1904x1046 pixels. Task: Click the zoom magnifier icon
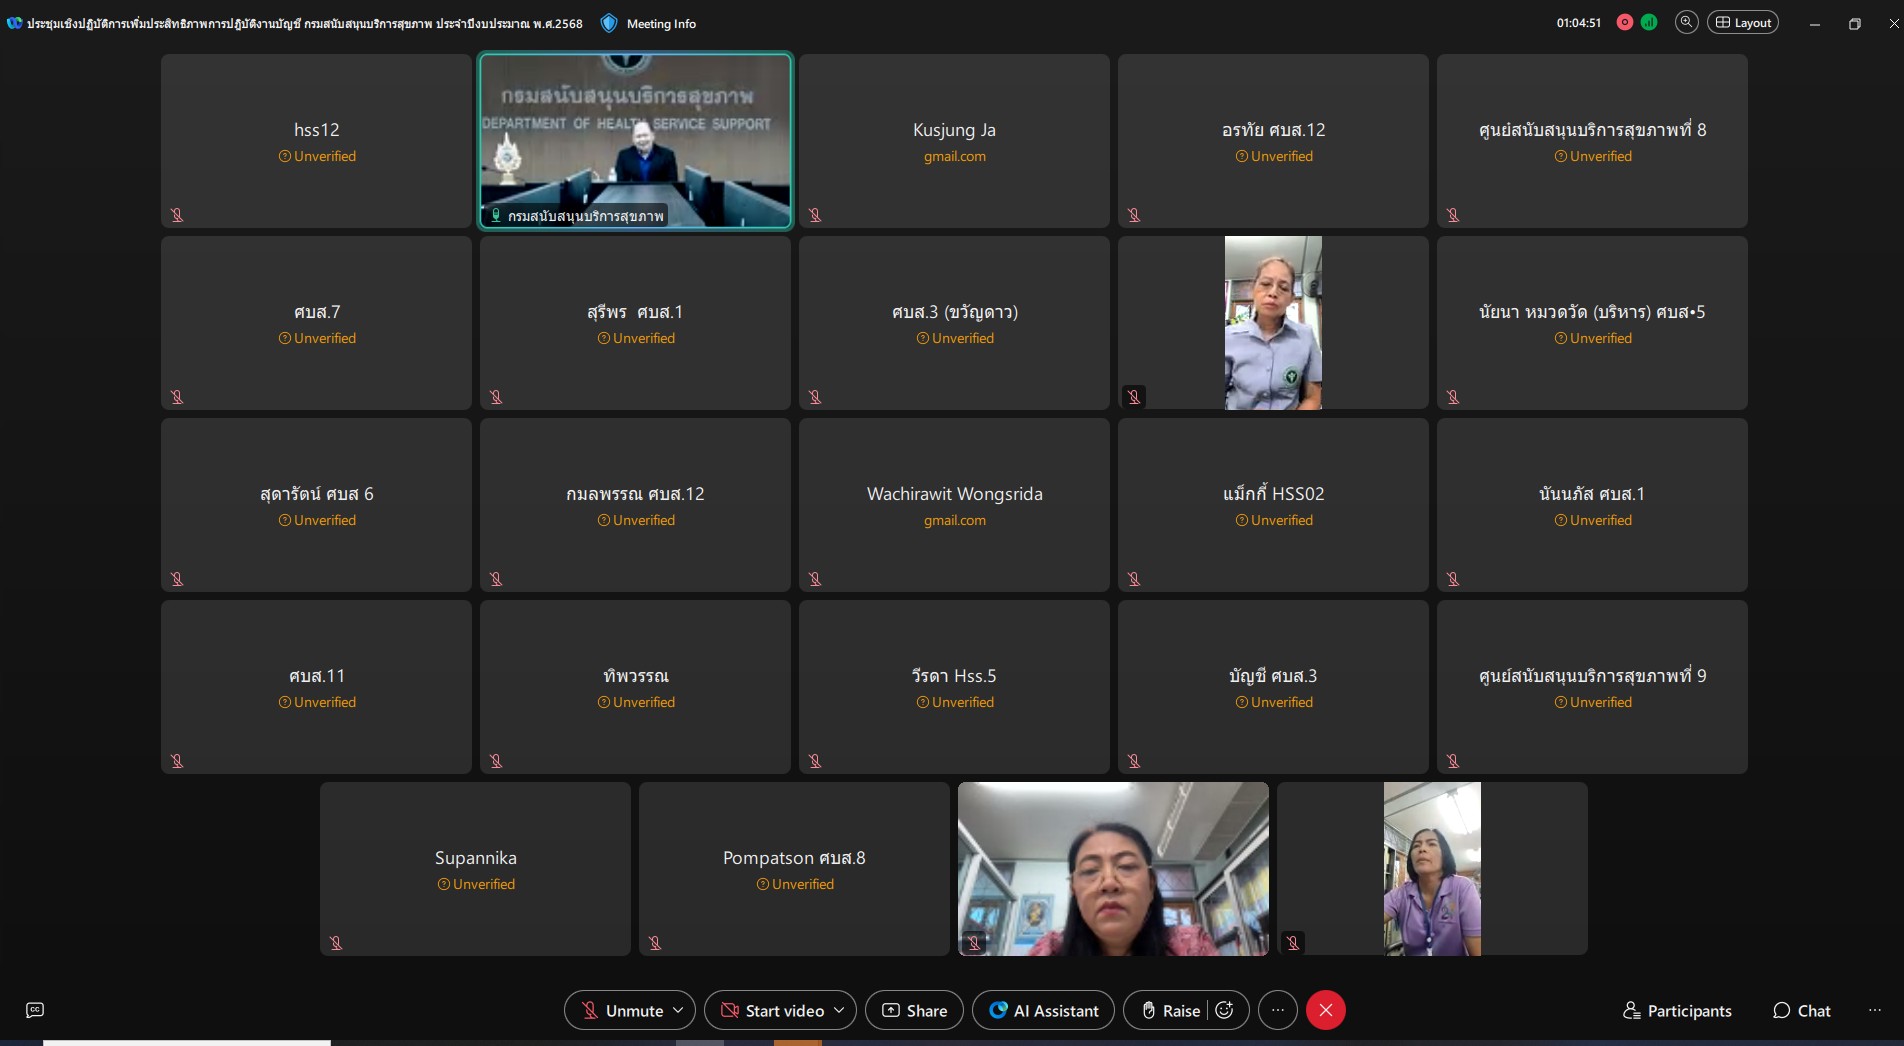tap(1686, 22)
